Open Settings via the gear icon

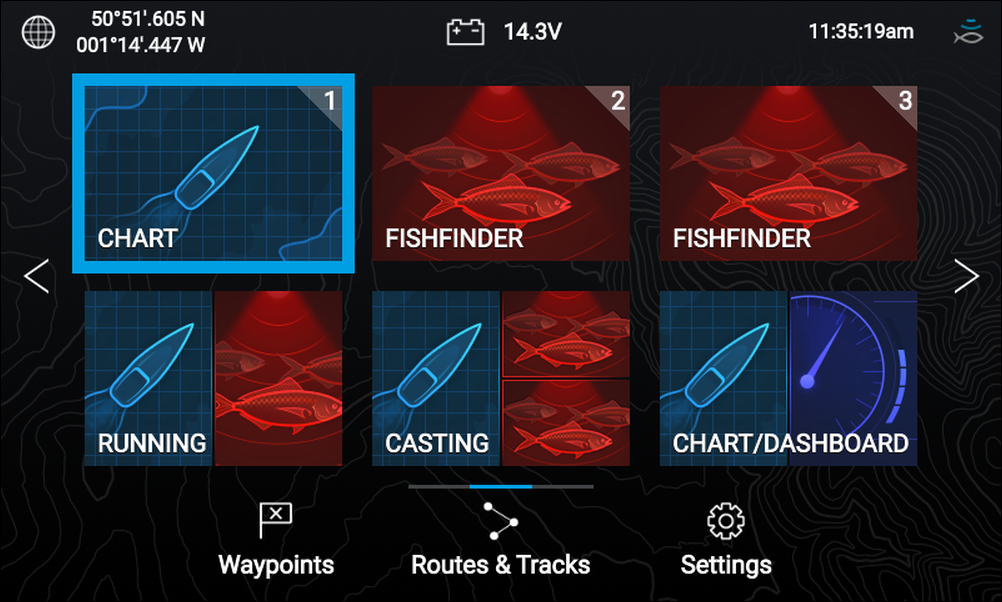[726, 521]
